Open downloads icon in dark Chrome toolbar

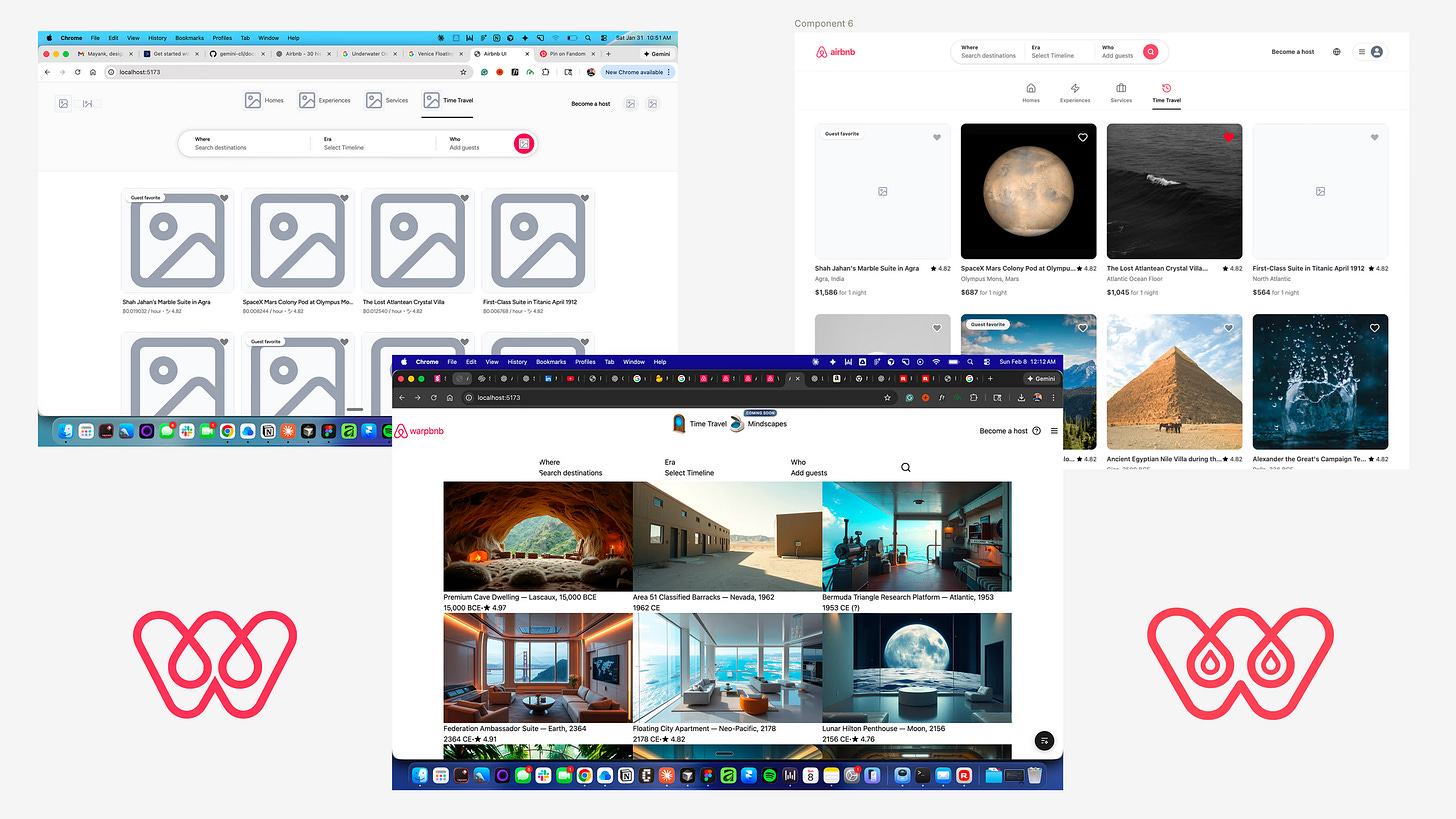[x=1021, y=397]
